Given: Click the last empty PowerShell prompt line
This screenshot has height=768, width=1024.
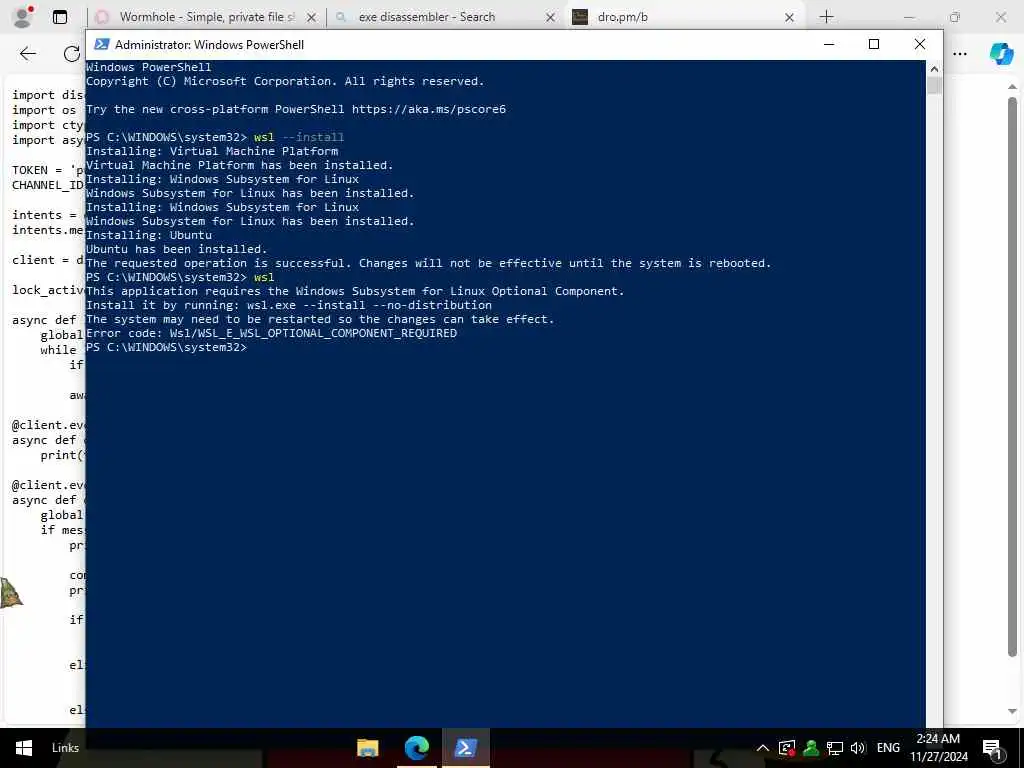Looking at the screenshot, I should (167, 347).
